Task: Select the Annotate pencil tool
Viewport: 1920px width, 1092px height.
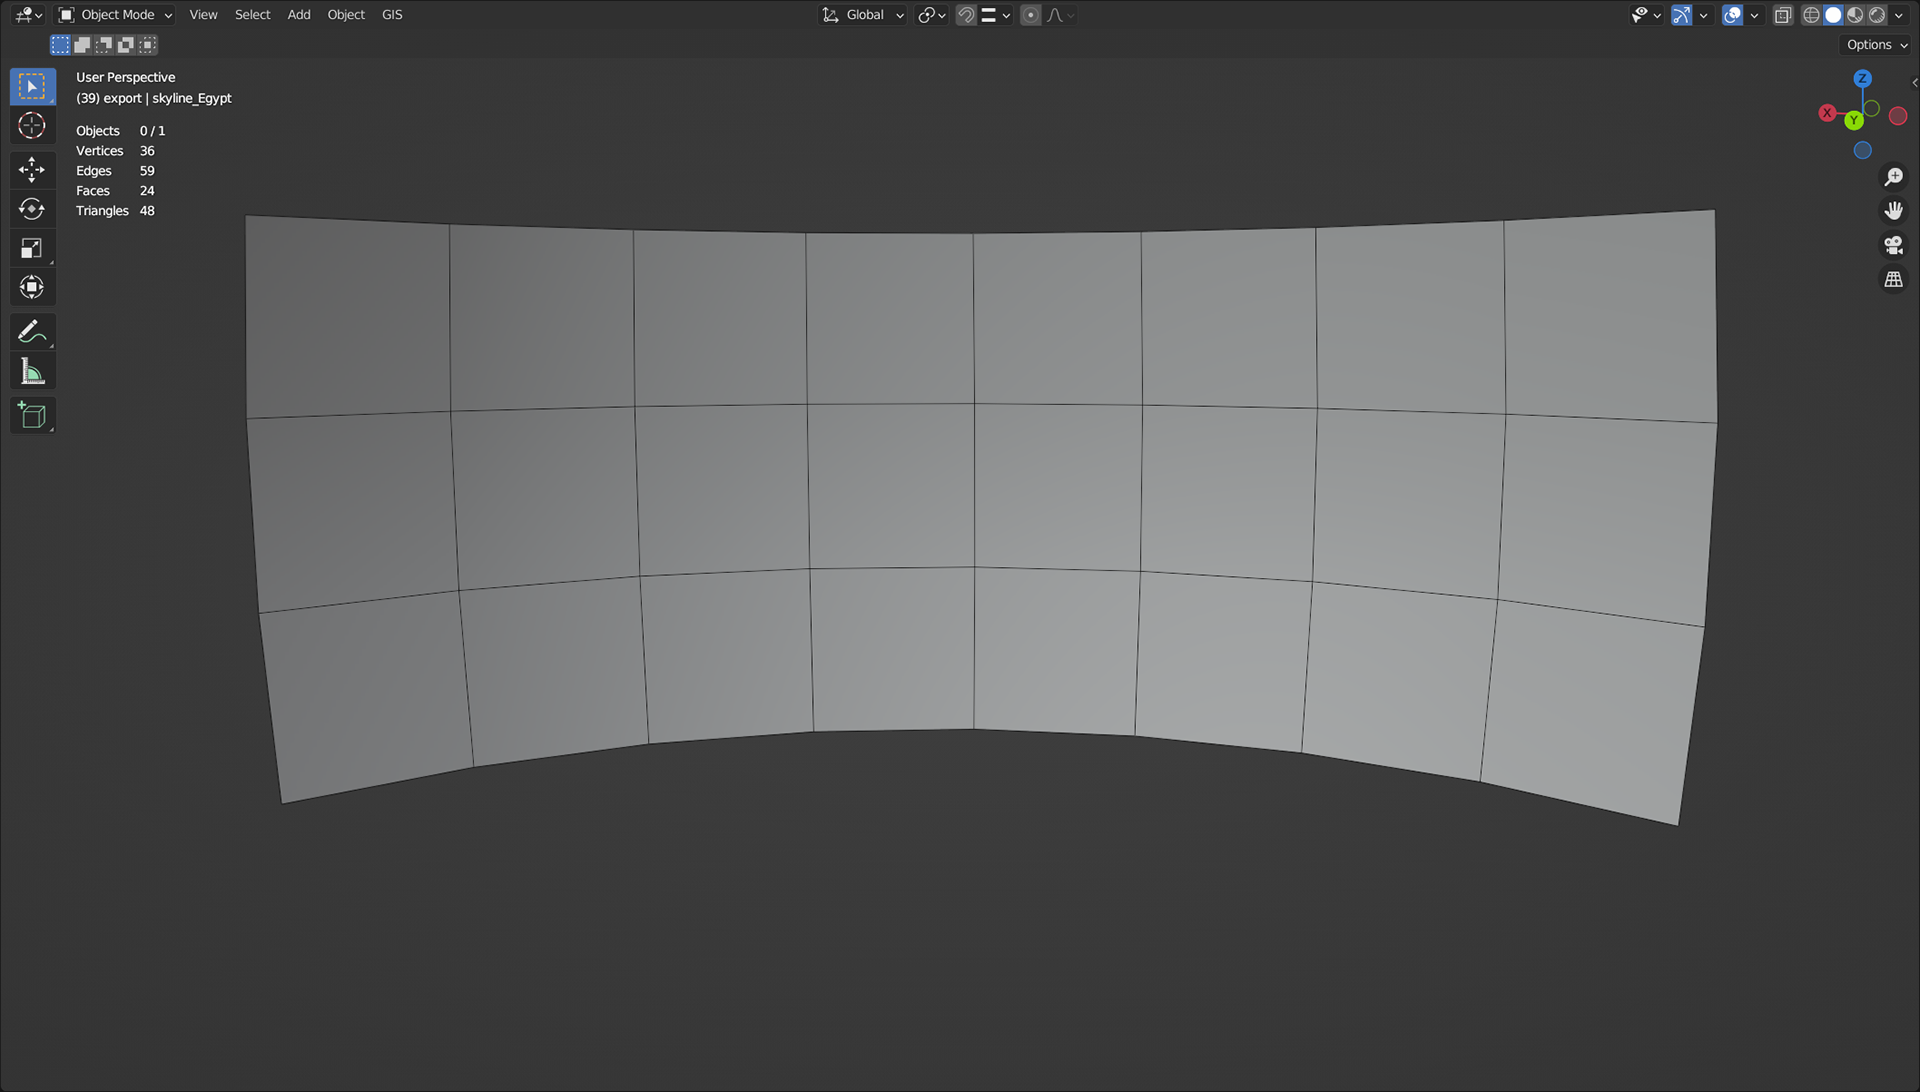Action: (x=32, y=331)
